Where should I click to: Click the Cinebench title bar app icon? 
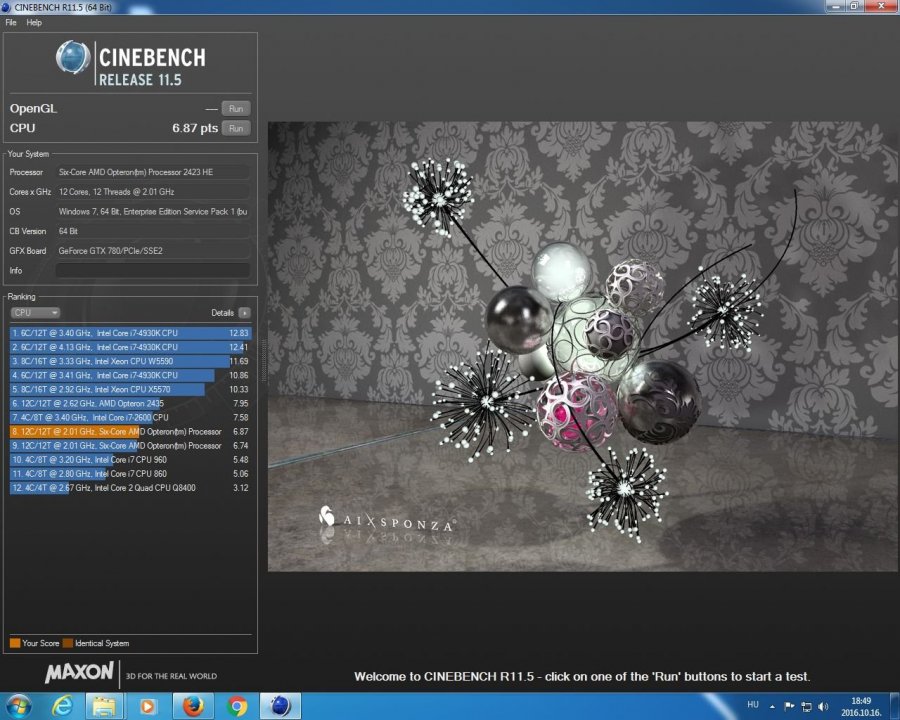(x=6, y=7)
